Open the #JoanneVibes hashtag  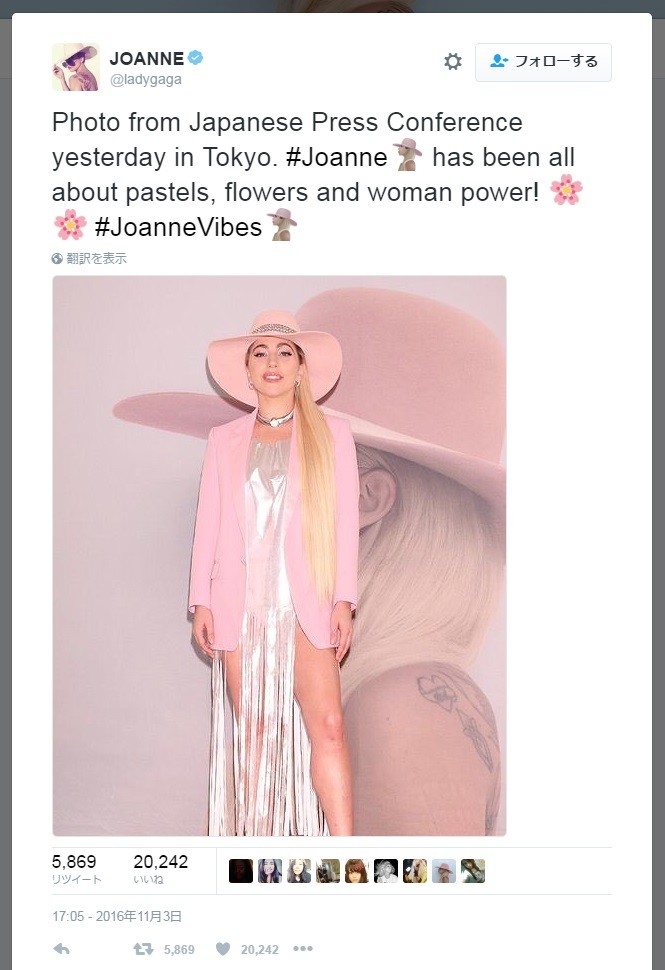pos(178,226)
